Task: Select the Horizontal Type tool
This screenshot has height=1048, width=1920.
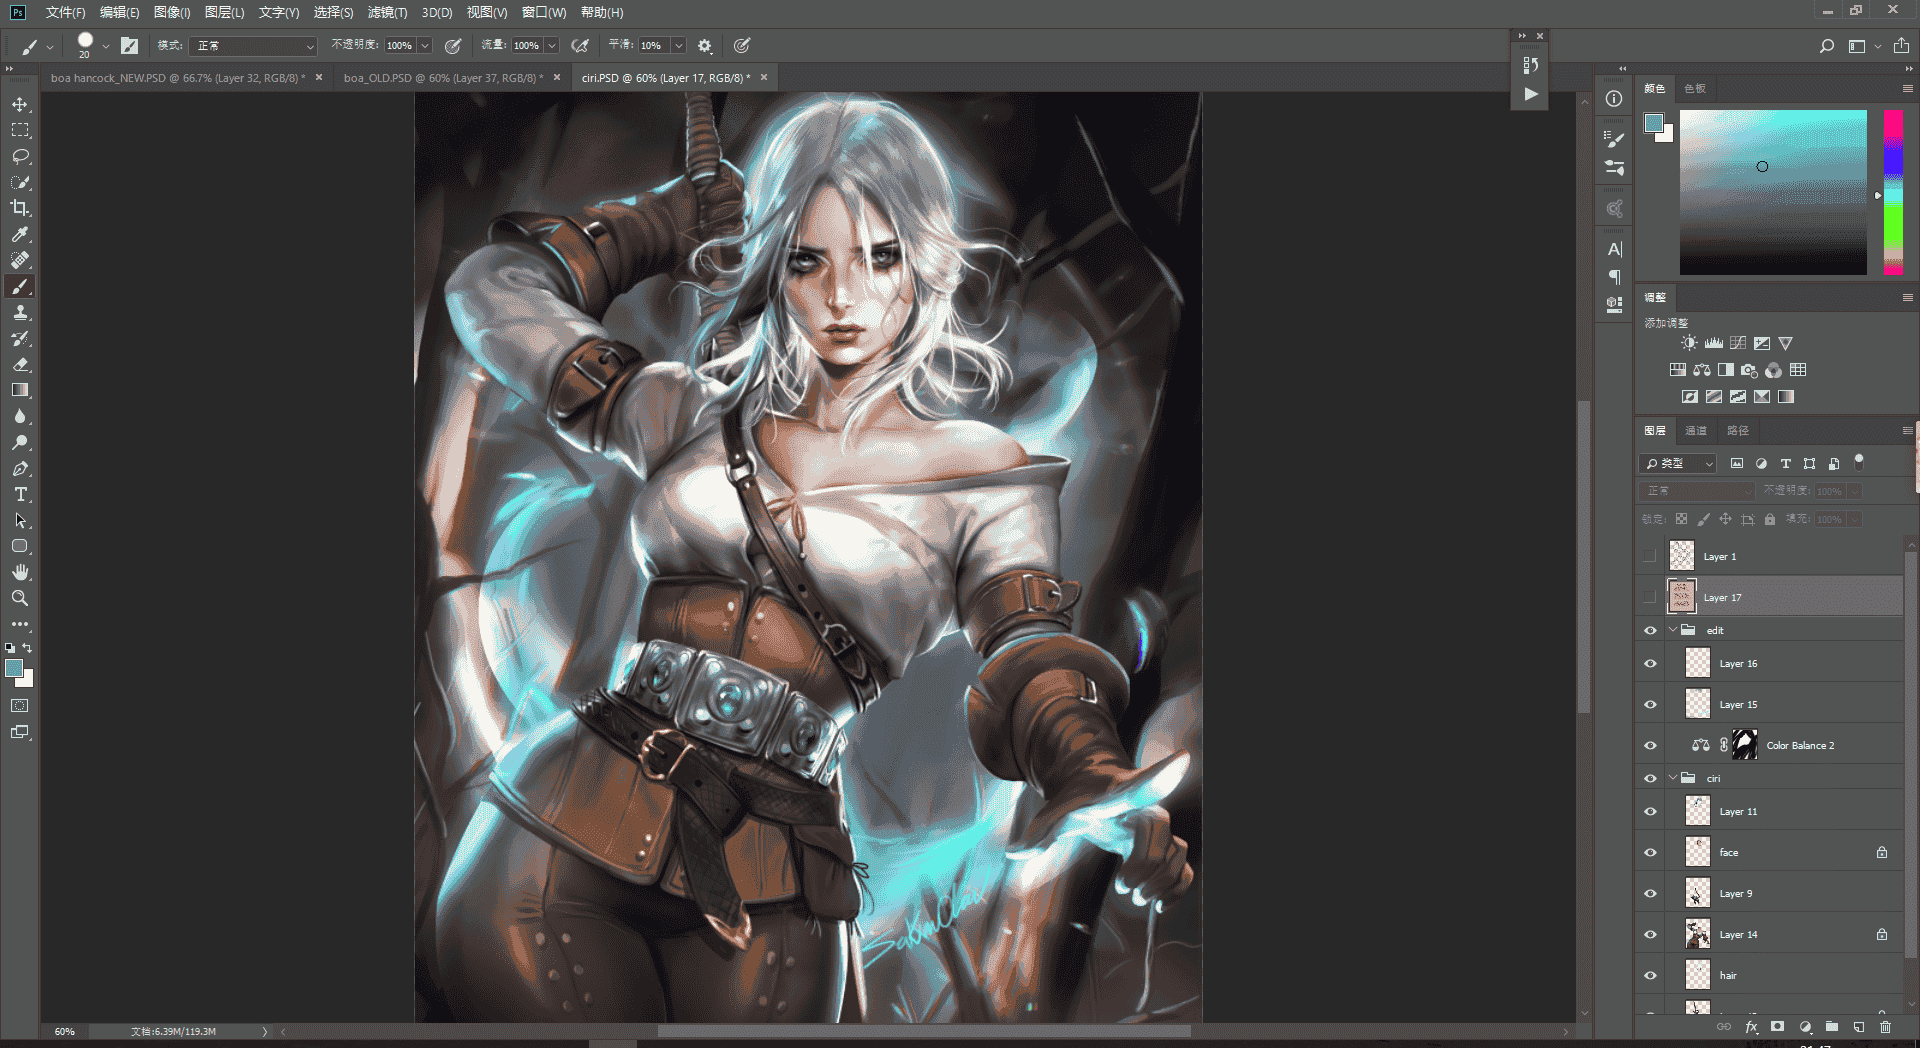Action: 20,494
